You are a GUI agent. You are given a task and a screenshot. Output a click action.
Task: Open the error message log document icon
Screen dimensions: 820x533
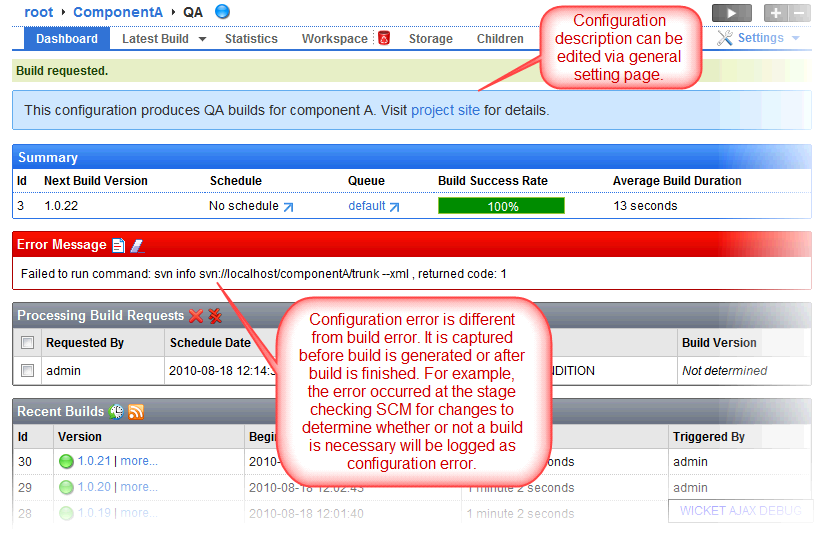118,245
